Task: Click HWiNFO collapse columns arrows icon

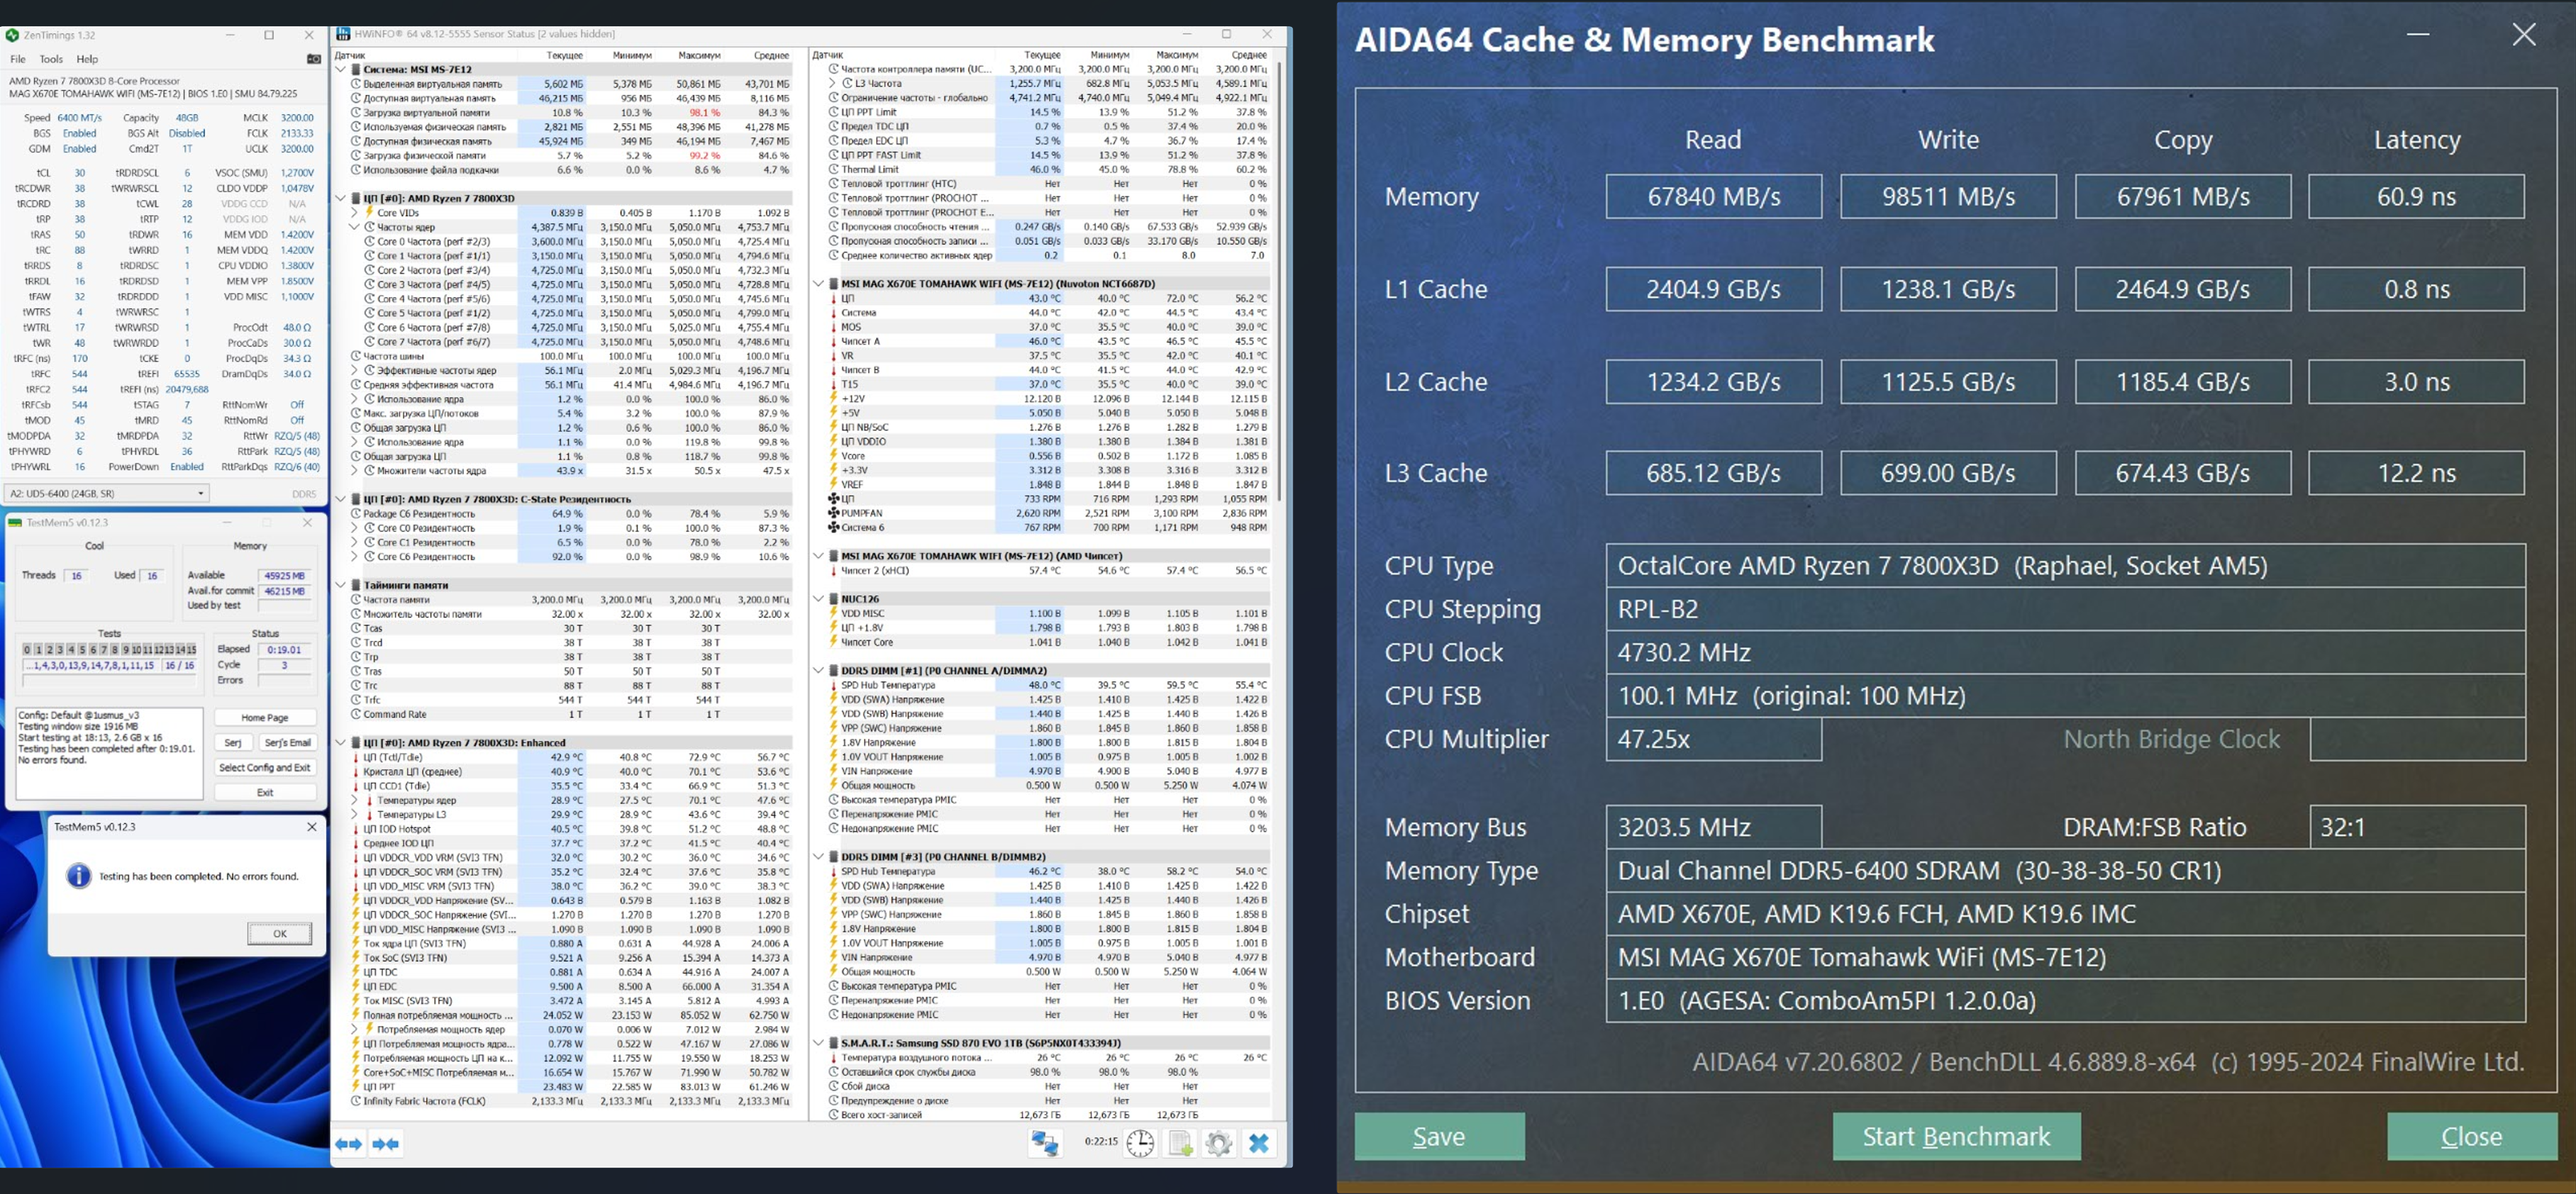Action: coord(385,1143)
